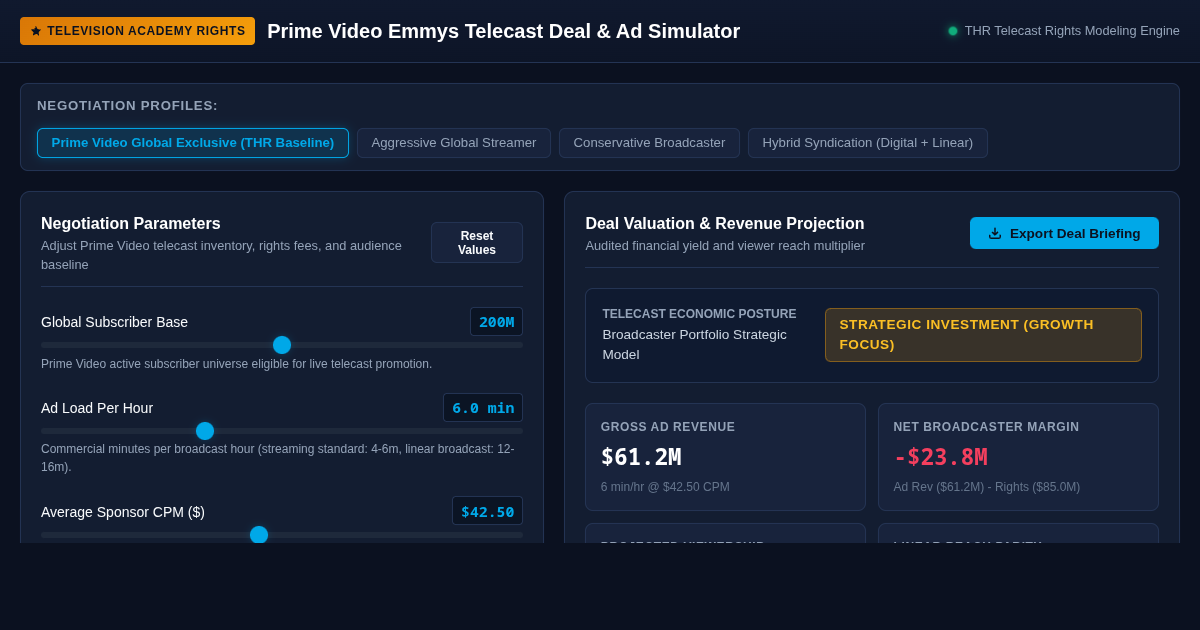Click the green status dot beside THR engine
Viewport: 1200px width, 630px height.
pos(953,31)
